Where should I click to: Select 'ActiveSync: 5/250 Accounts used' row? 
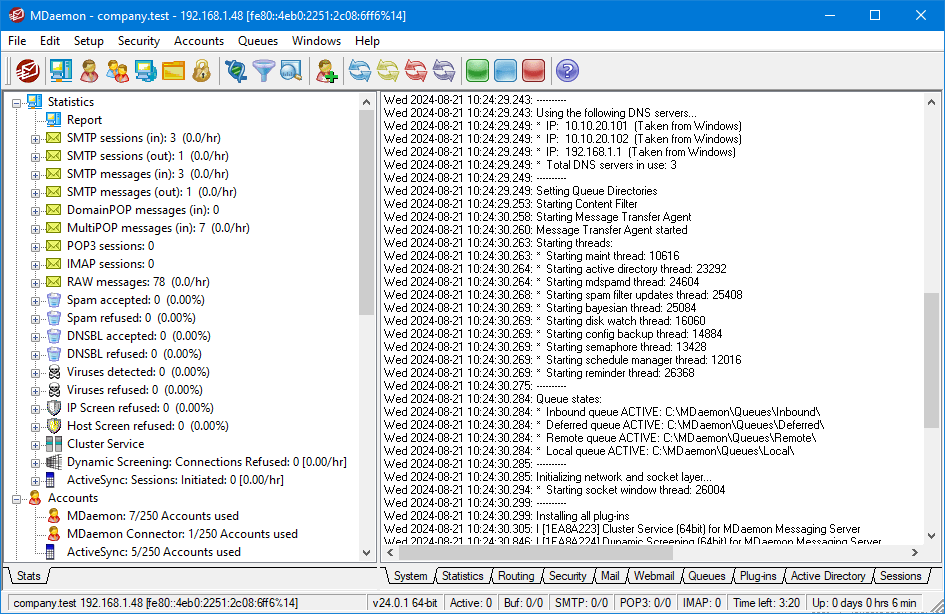click(x=154, y=552)
